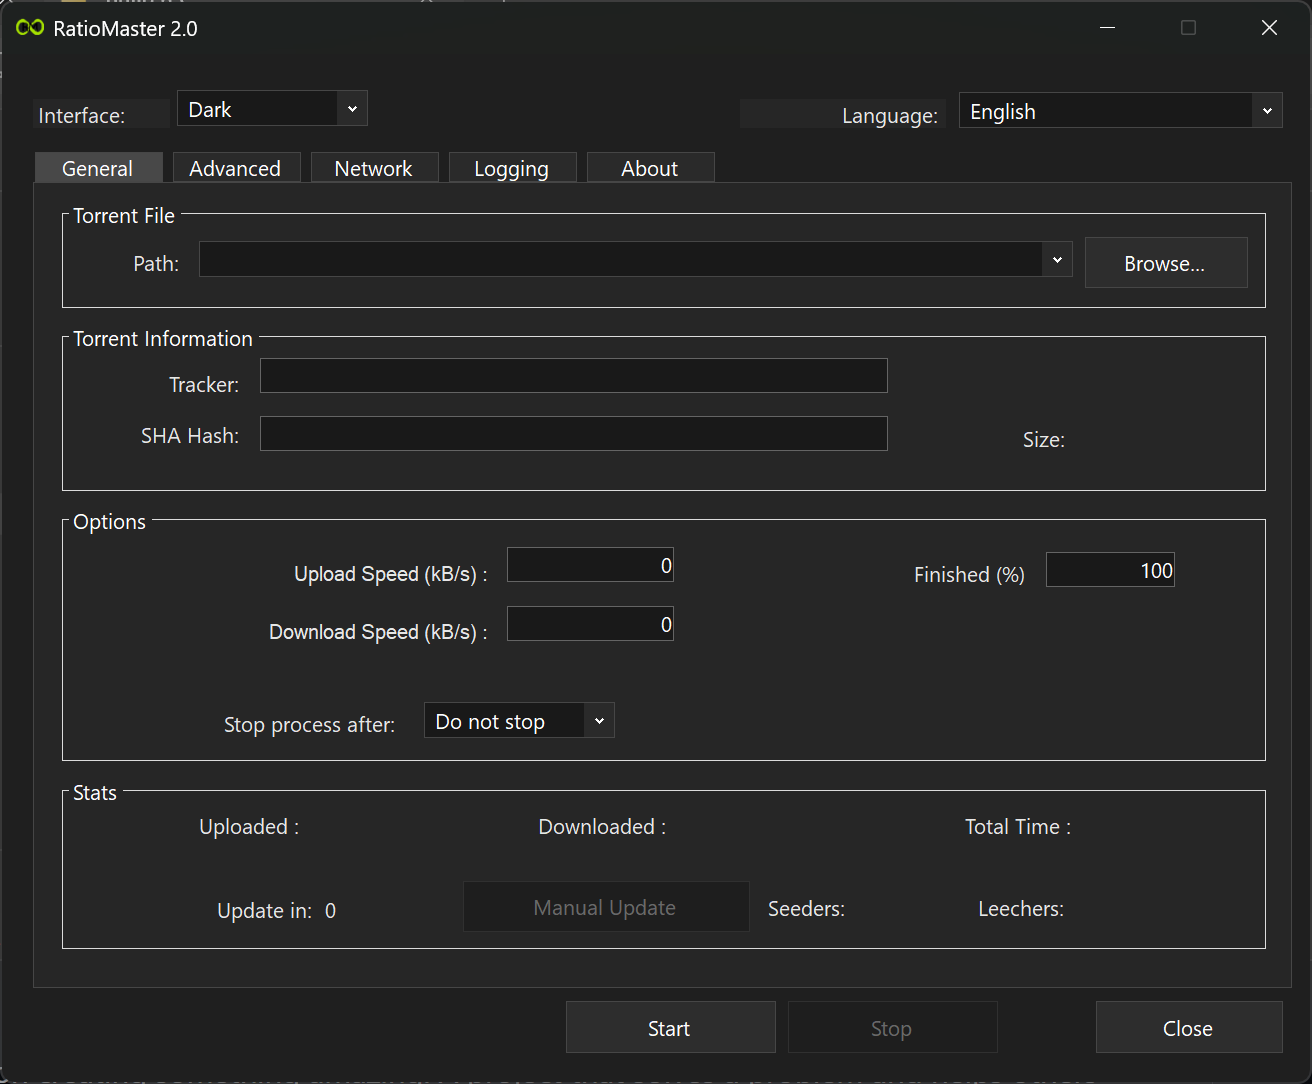Viewport: 1312px width, 1084px height.
Task: Open the Interface theme dropdown
Action: [x=272, y=109]
